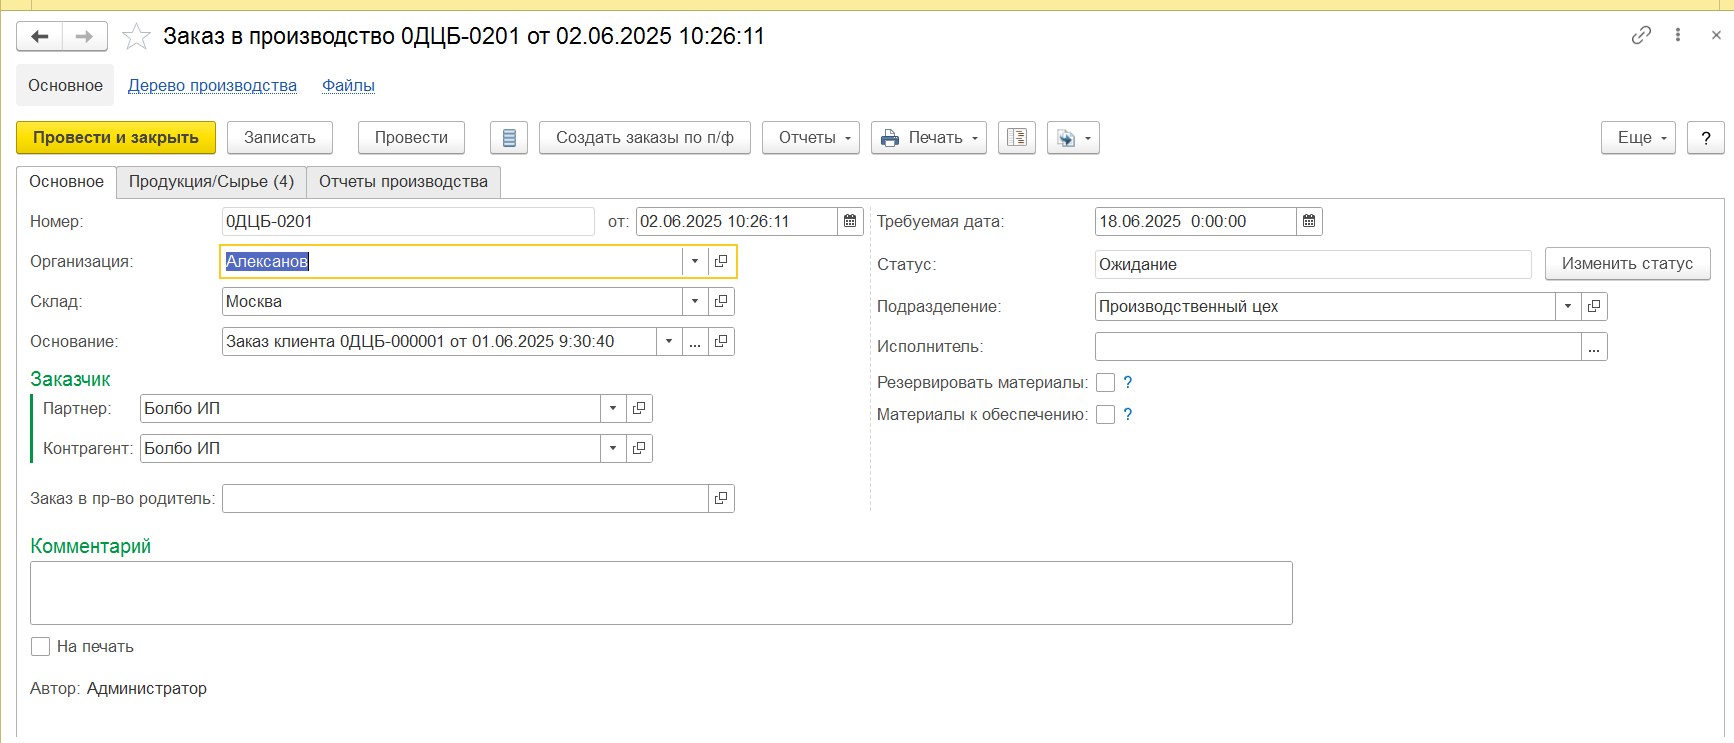Click the back navigation arrow
Screen dimensions: 1734x743
pyautogui.click(x=40, y=37)
